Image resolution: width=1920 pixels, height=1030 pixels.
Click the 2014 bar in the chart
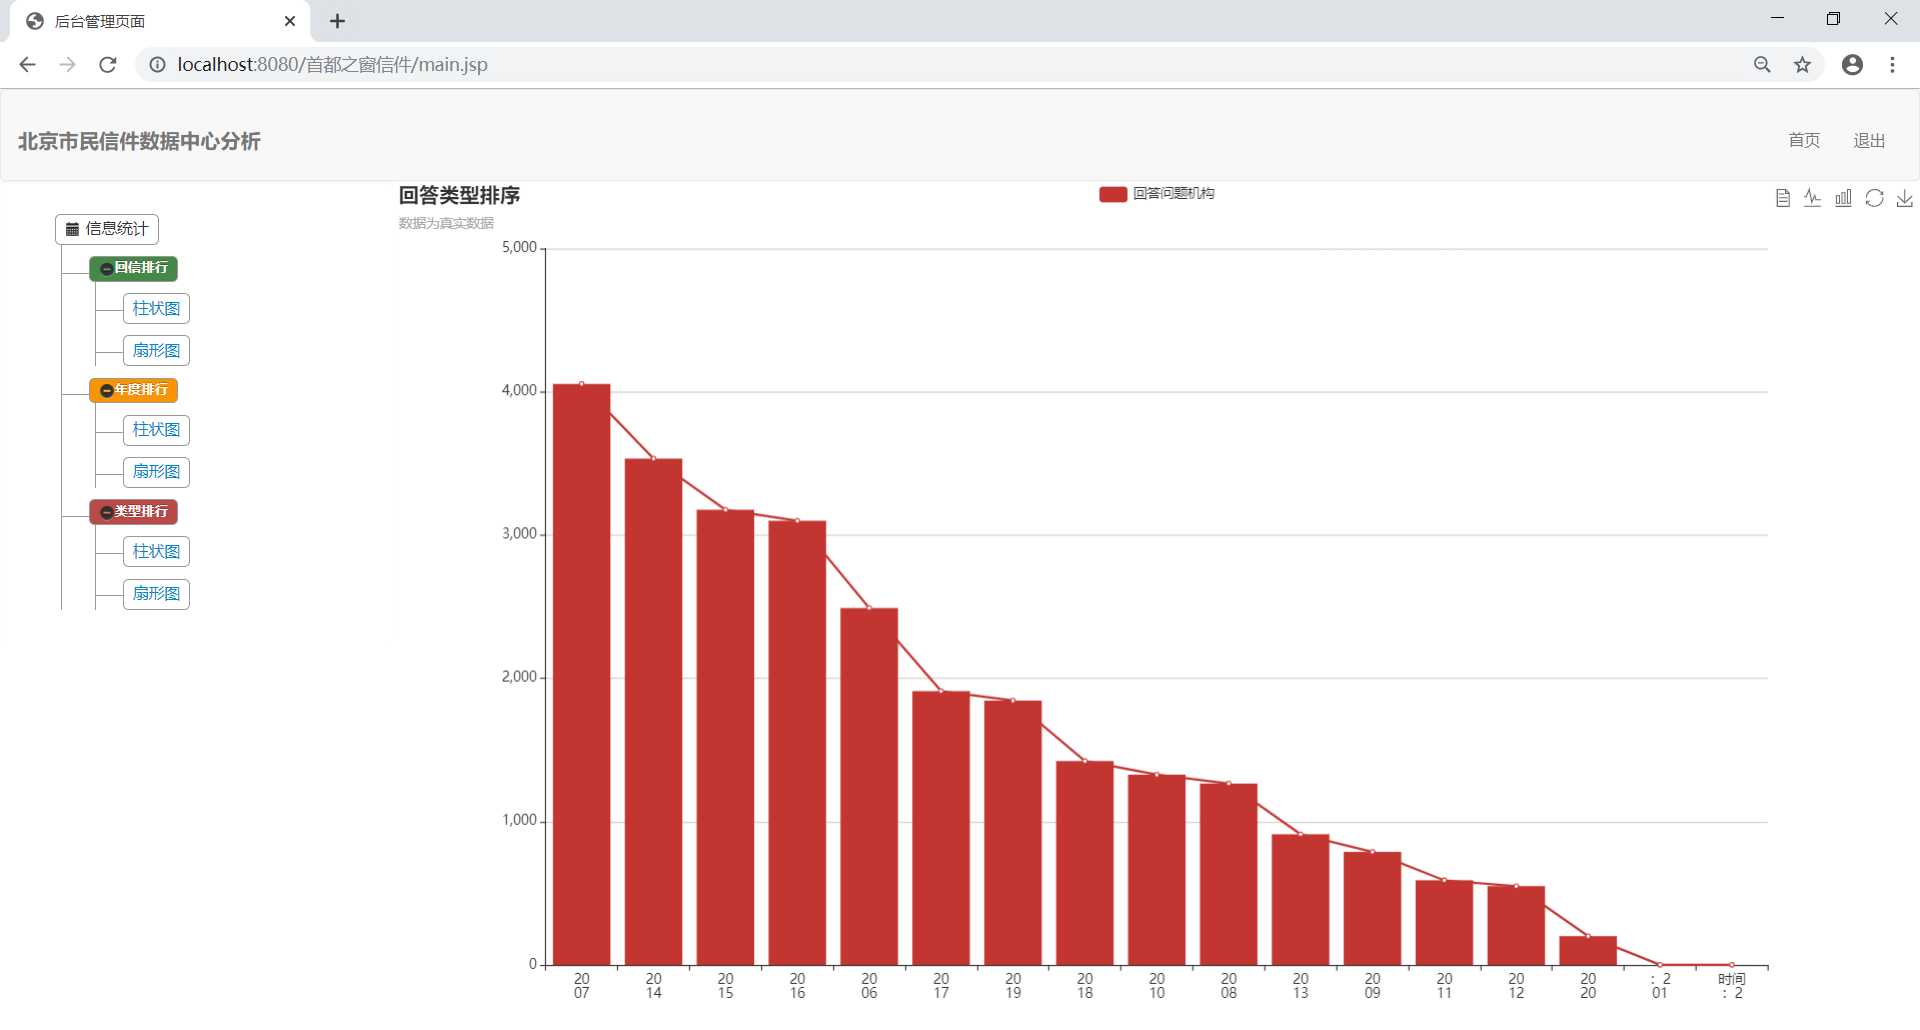[653, 712]
